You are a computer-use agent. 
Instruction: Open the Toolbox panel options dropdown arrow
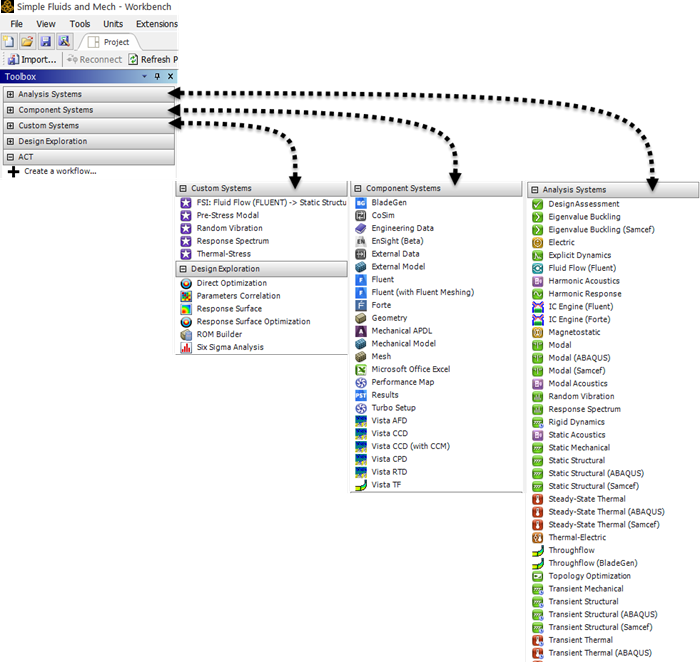coord(144,76)
